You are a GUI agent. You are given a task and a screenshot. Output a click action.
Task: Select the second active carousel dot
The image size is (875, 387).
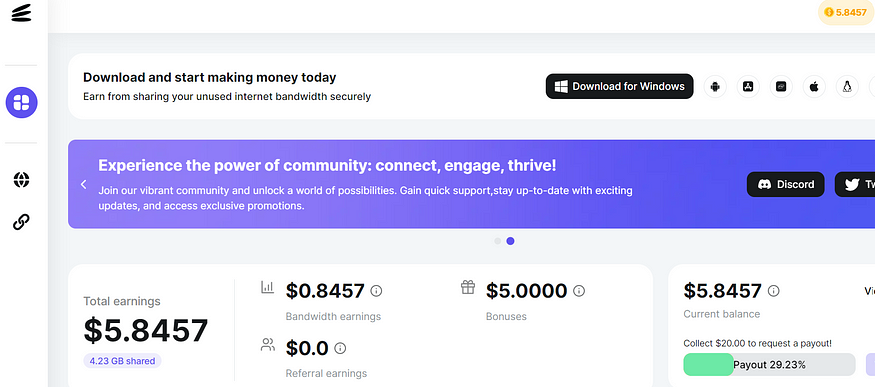tap(510, 241)
